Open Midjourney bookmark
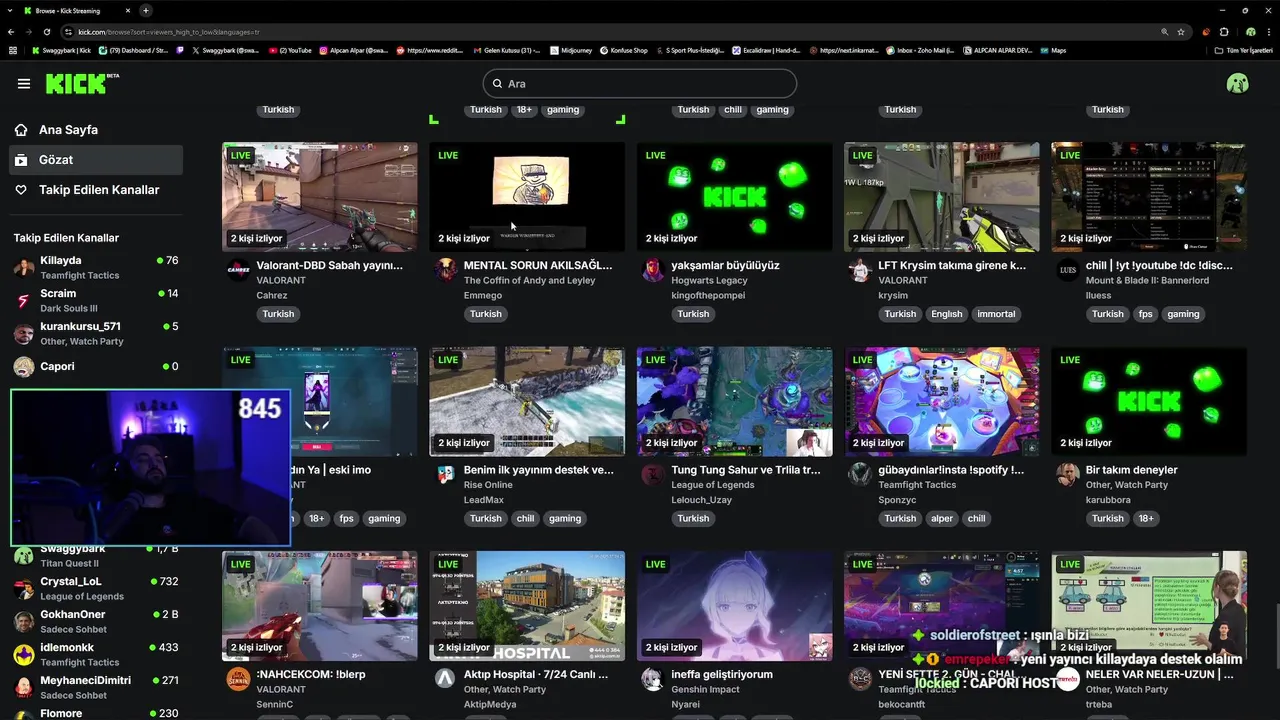 [570, 50]
